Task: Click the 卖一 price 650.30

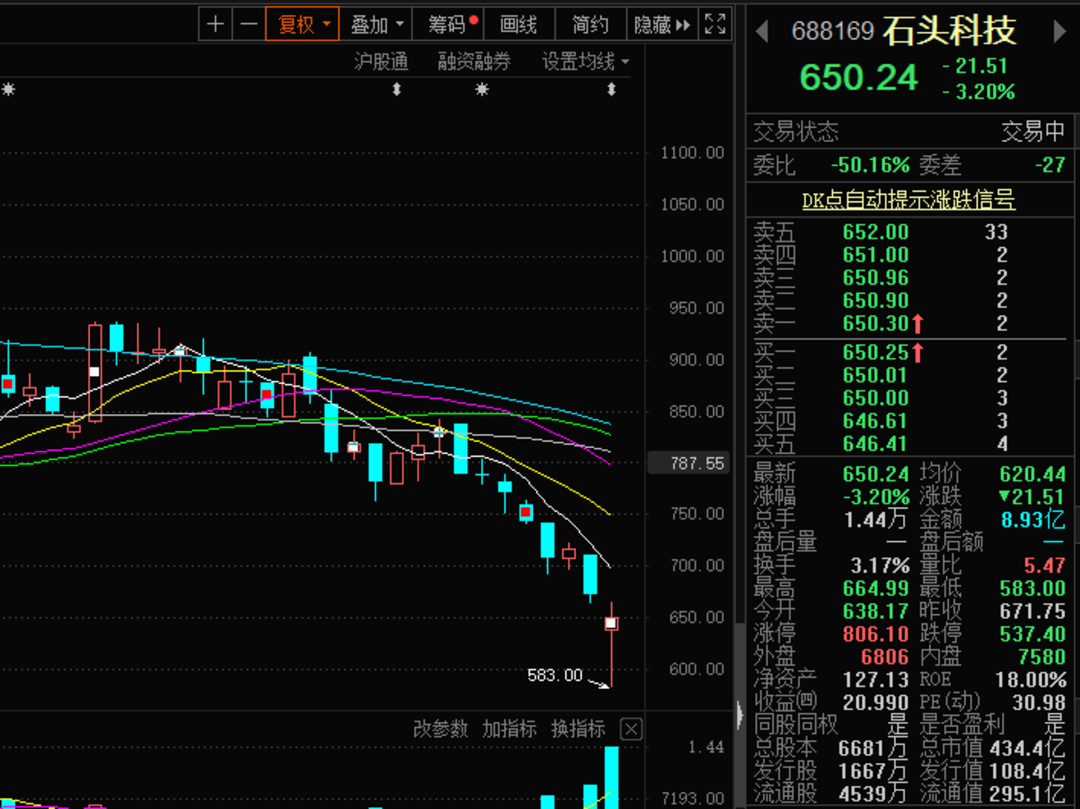Action: (875, 323)
